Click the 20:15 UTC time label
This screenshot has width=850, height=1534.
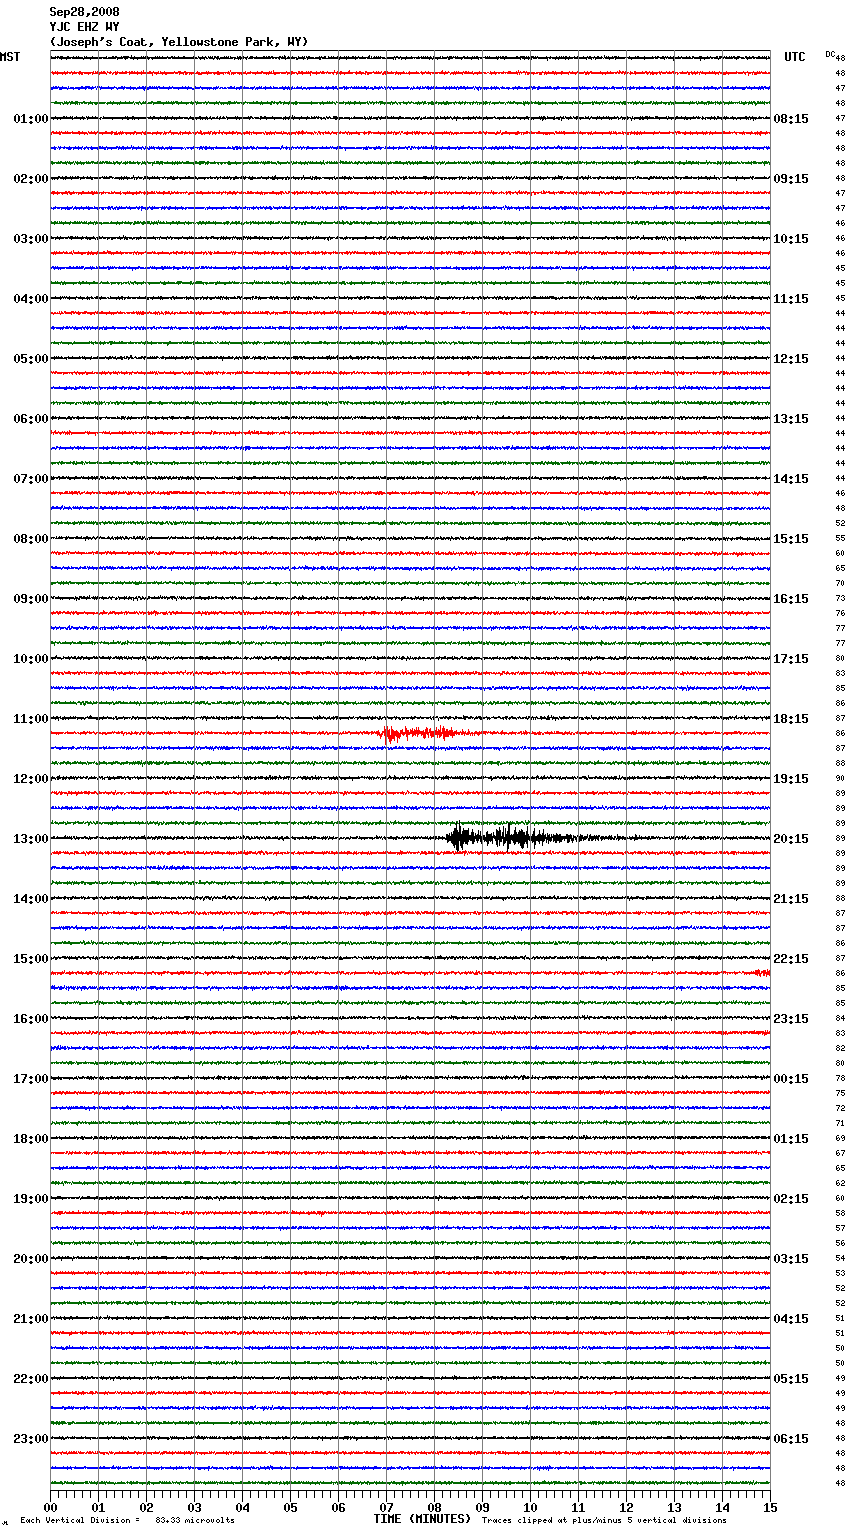[x=791, y=839]
